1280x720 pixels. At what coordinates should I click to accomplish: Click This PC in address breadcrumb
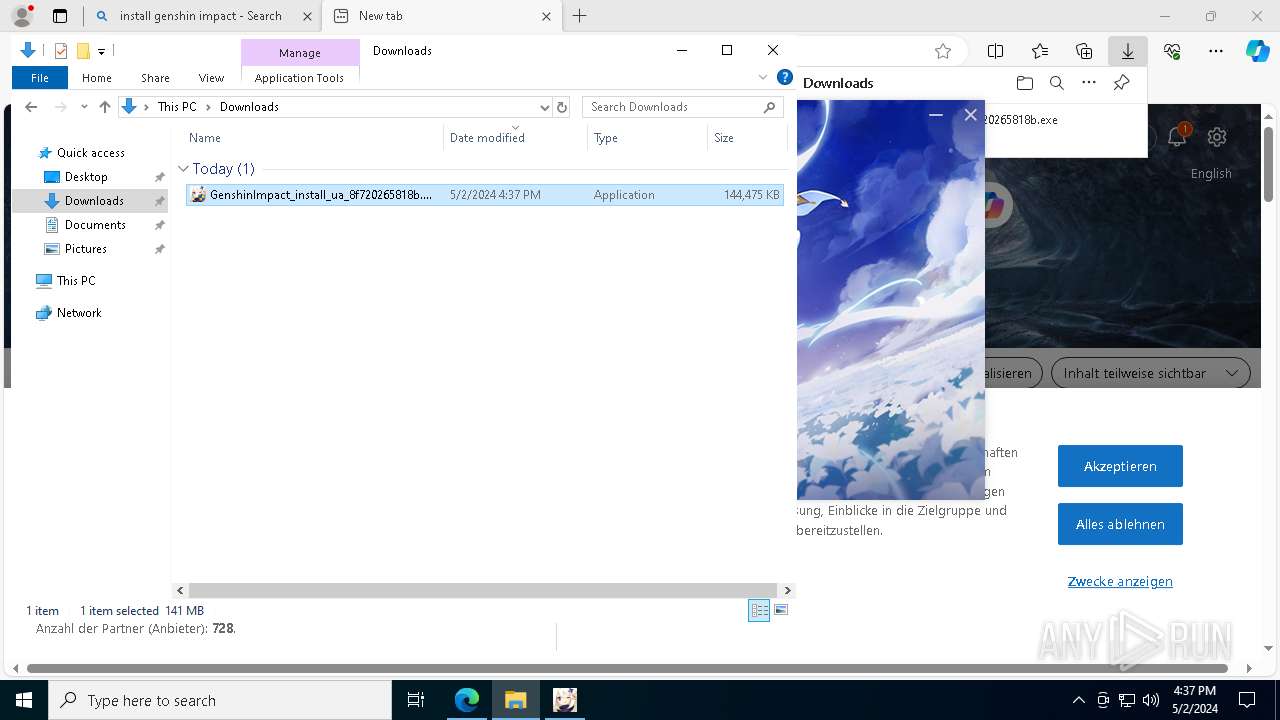177,107
